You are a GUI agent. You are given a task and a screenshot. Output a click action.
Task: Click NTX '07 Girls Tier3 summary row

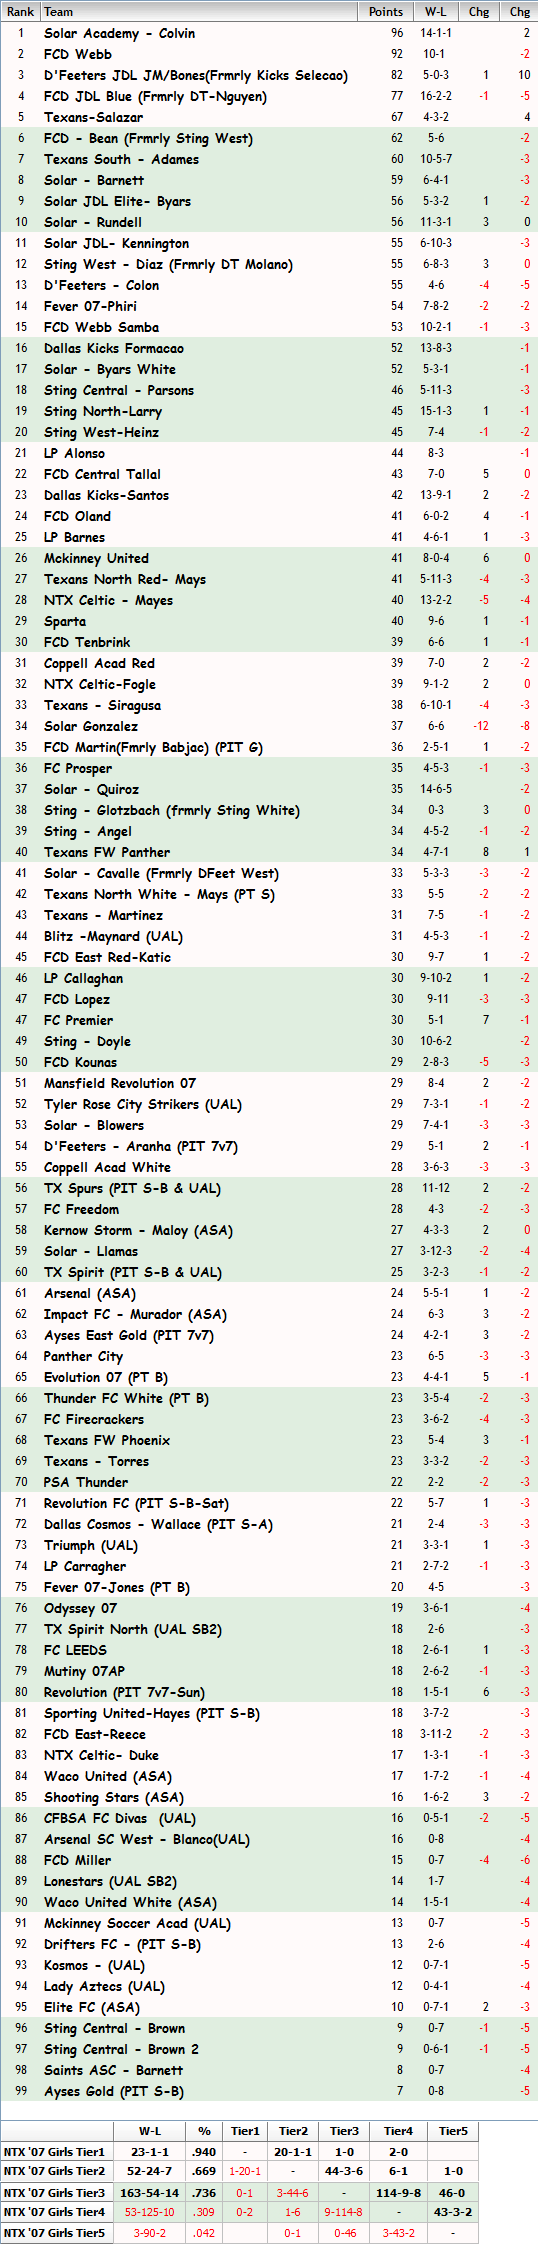[x=239, y=2192]
